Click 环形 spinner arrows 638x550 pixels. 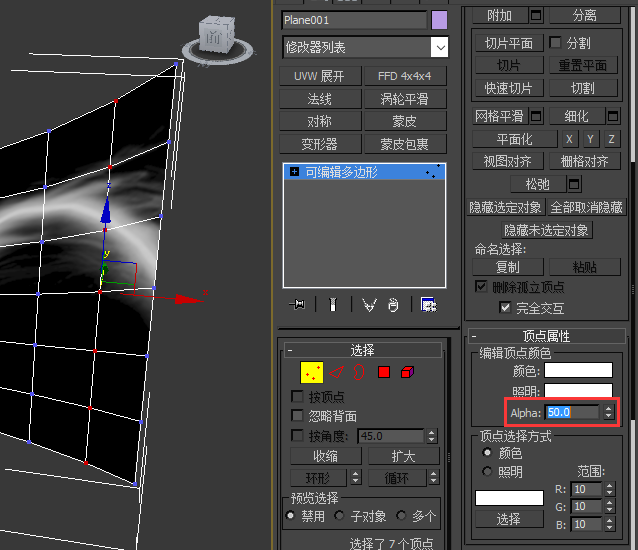coord(356,477)
